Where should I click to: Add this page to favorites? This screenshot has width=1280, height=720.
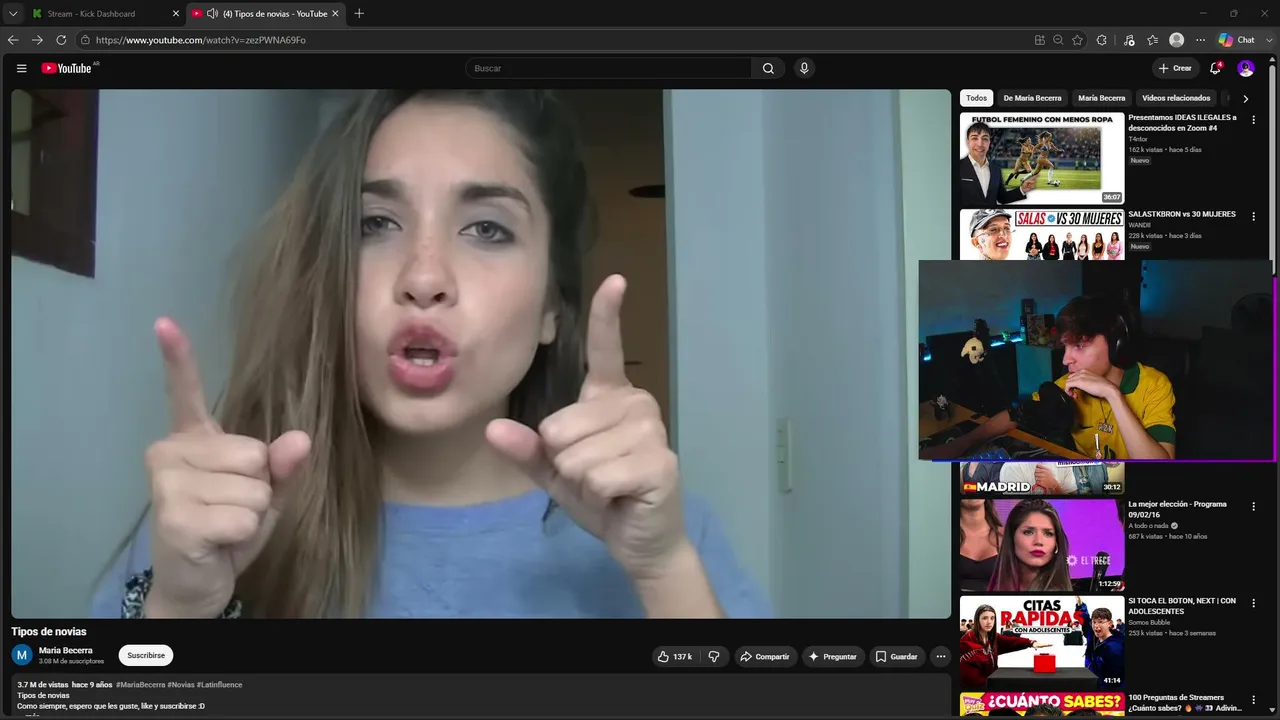[1077, 40]
